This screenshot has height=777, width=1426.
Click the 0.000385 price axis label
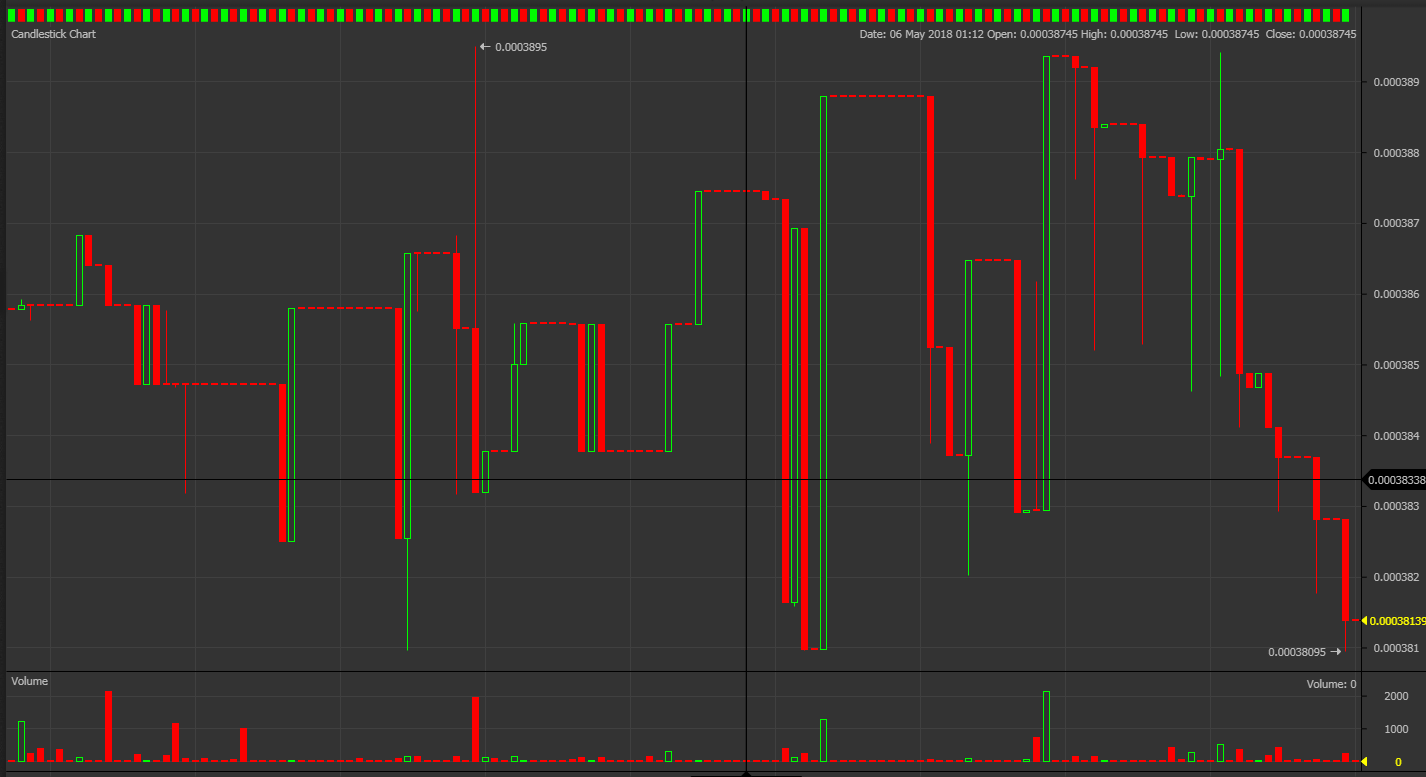point(1396,365)
